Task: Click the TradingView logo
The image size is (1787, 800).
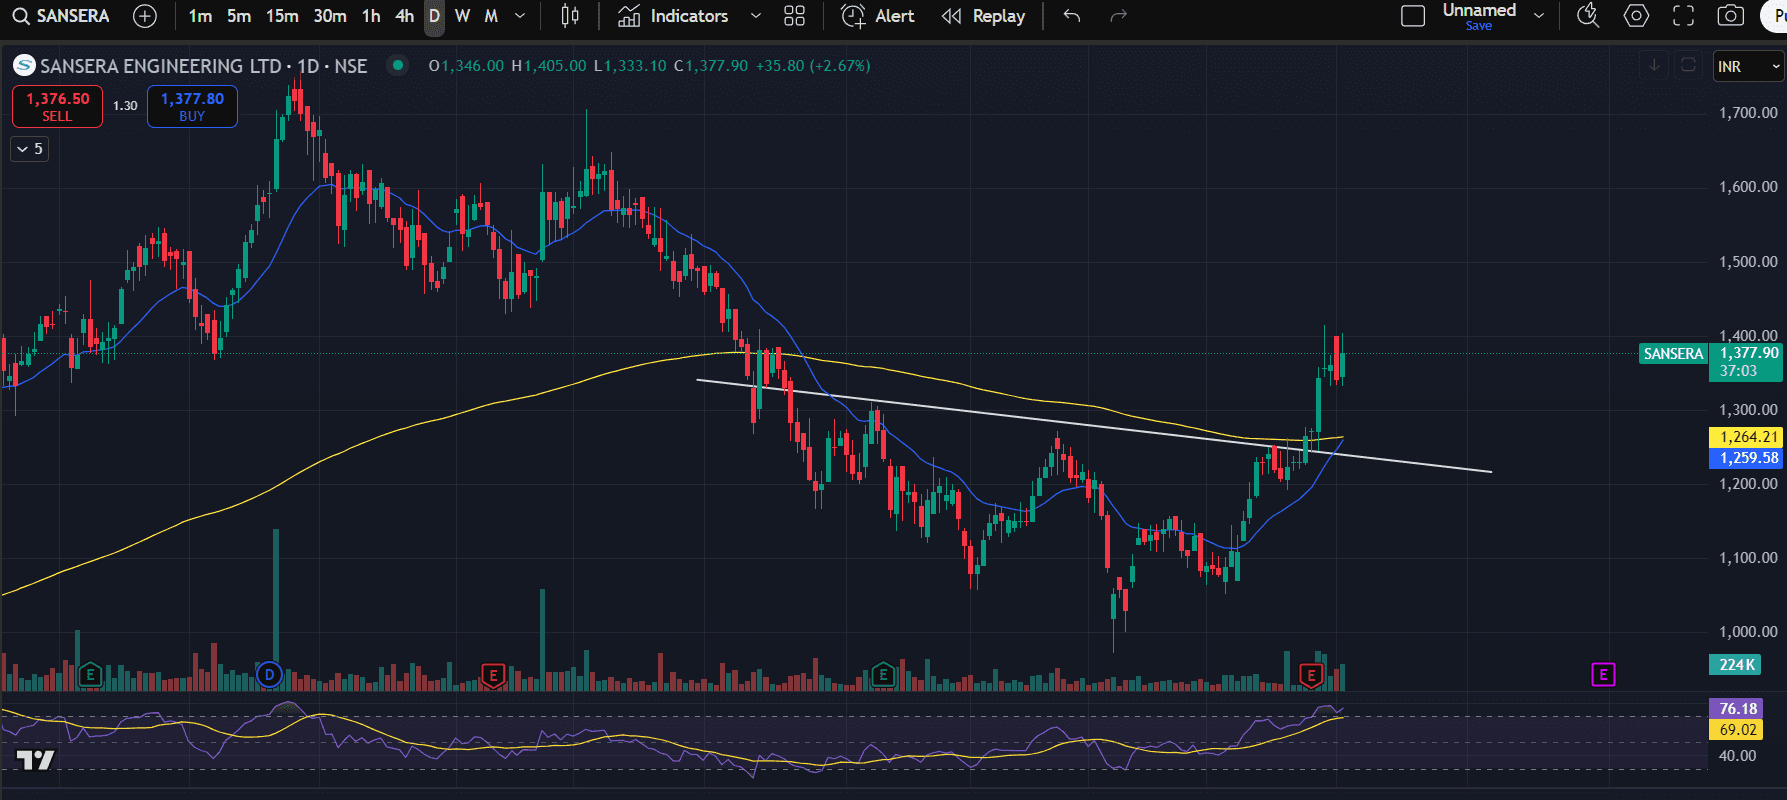Action: [36, 760]
